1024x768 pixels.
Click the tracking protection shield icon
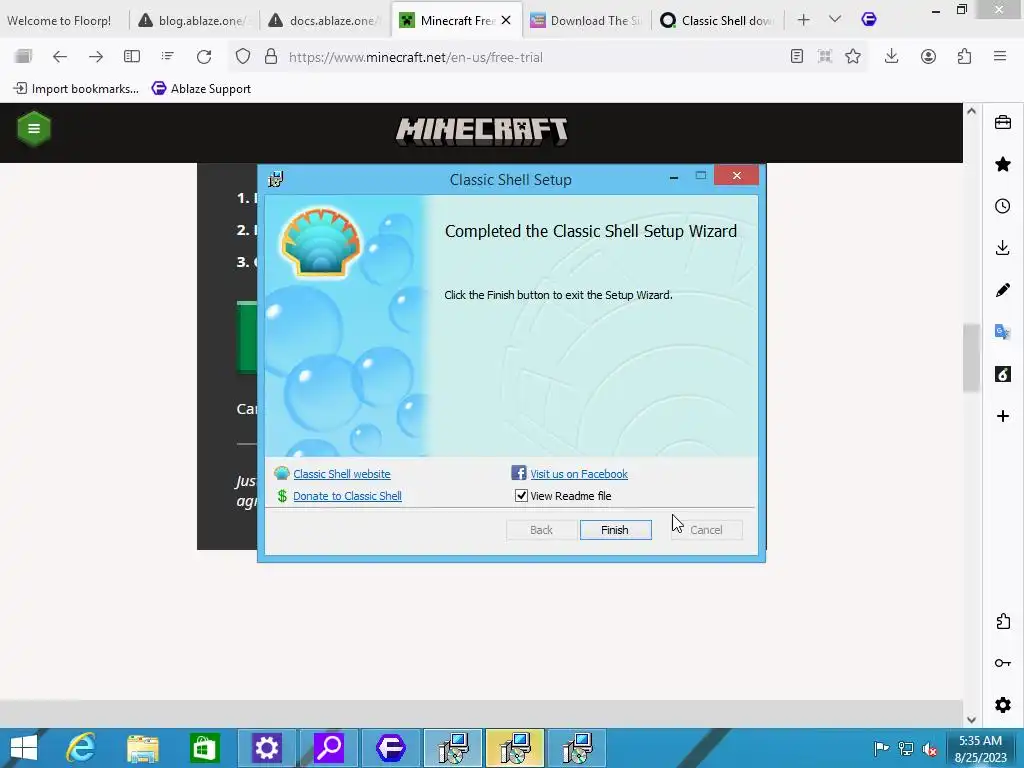click(x=243, y=57)
